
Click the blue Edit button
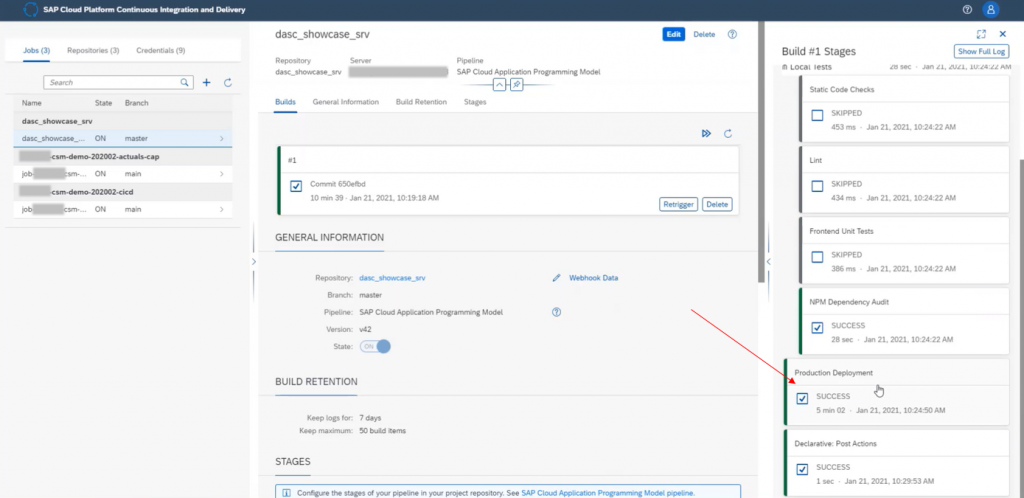tap(673, 35)
